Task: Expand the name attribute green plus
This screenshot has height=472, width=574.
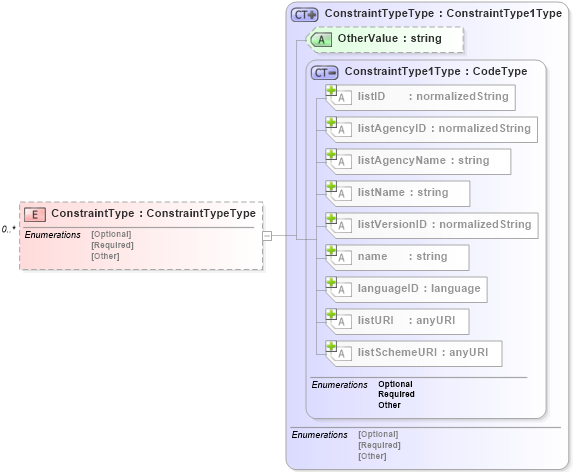Action: pos(331,250)
